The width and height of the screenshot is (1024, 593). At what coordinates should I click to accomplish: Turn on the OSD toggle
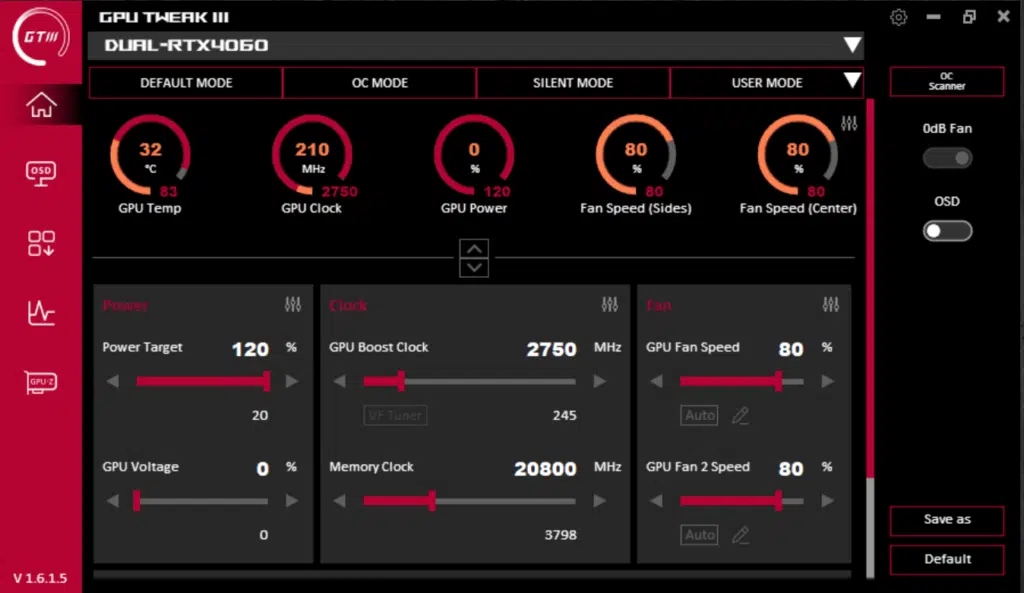click(x=947, y=230)
